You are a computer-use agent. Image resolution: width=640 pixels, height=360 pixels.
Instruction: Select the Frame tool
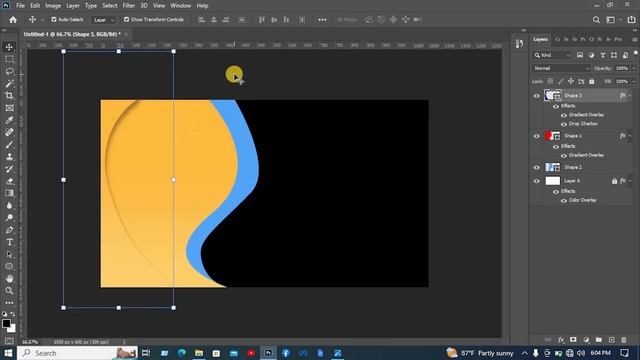tap(9, 108)
